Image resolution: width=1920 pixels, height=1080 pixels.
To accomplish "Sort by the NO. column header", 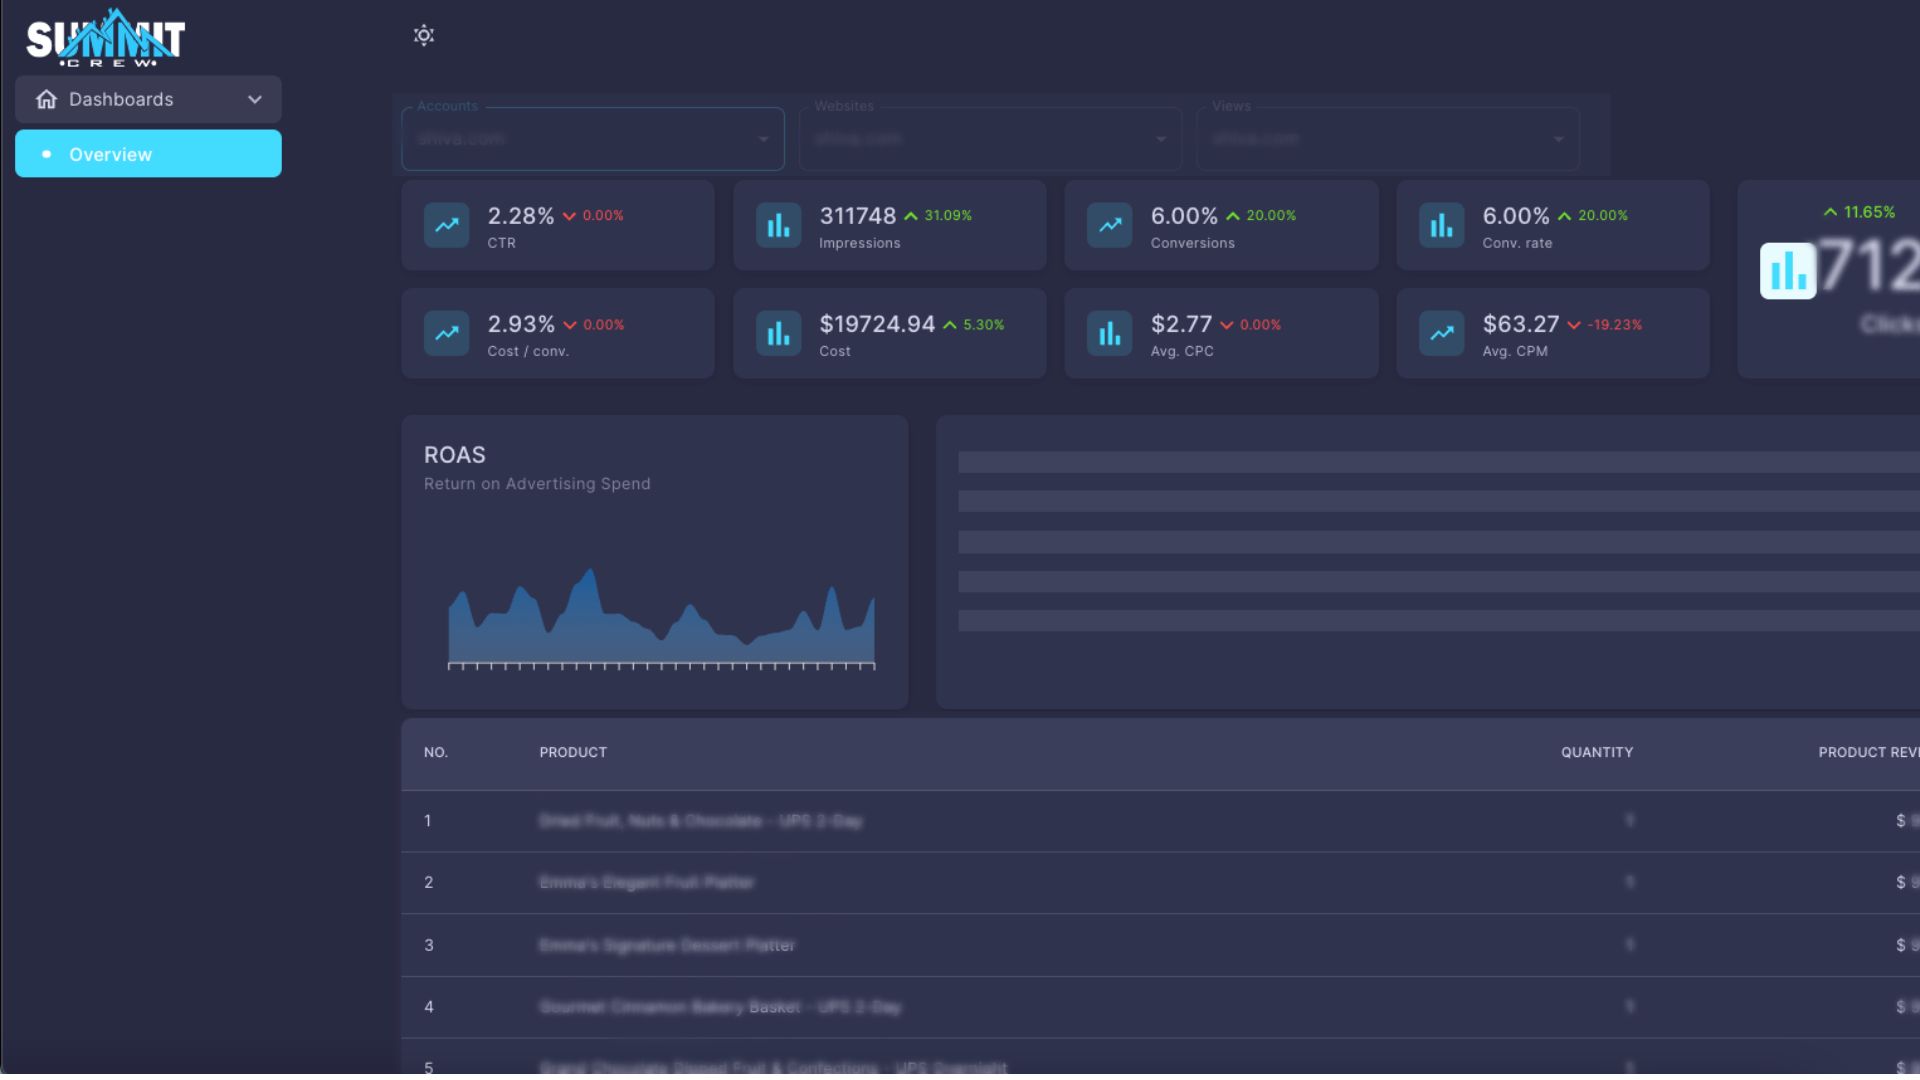I will pyautogui.click(x=436, y=753).
